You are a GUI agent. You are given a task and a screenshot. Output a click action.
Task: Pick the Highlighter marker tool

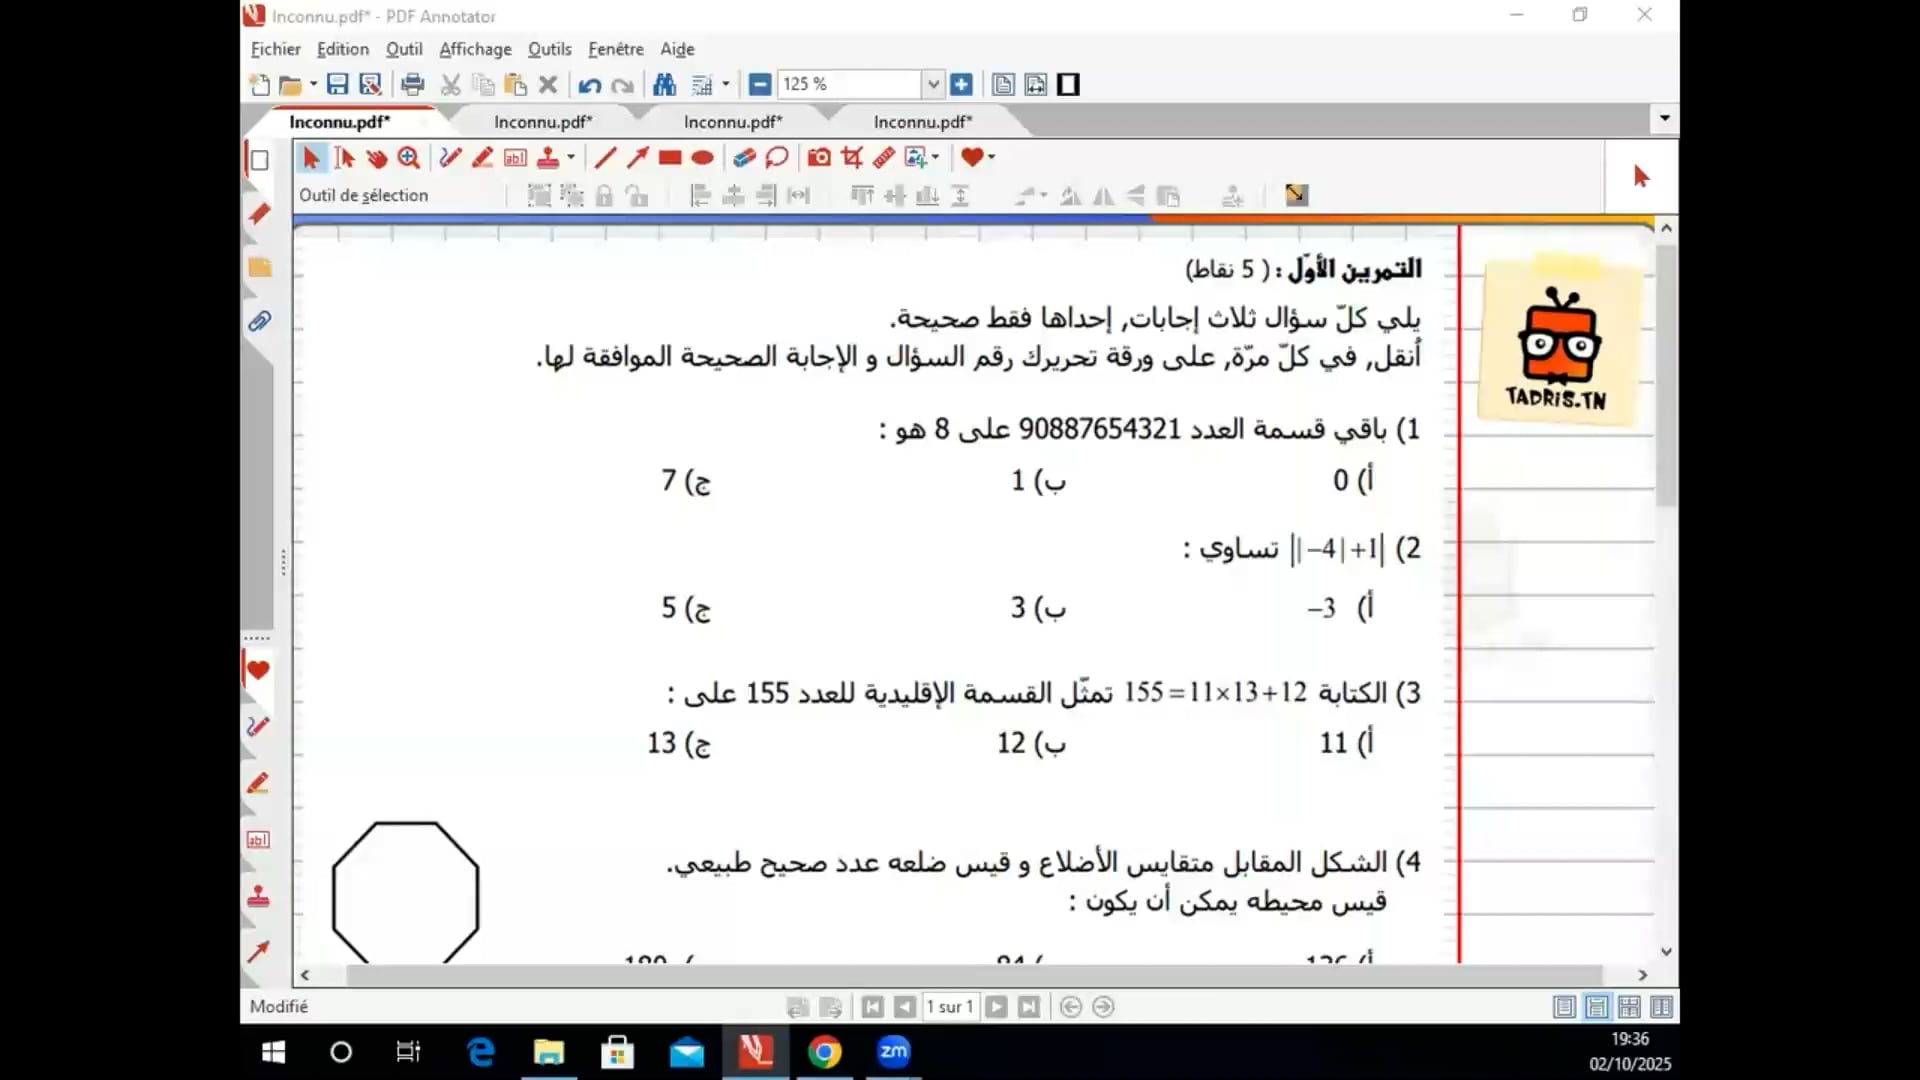pos(482,157)
